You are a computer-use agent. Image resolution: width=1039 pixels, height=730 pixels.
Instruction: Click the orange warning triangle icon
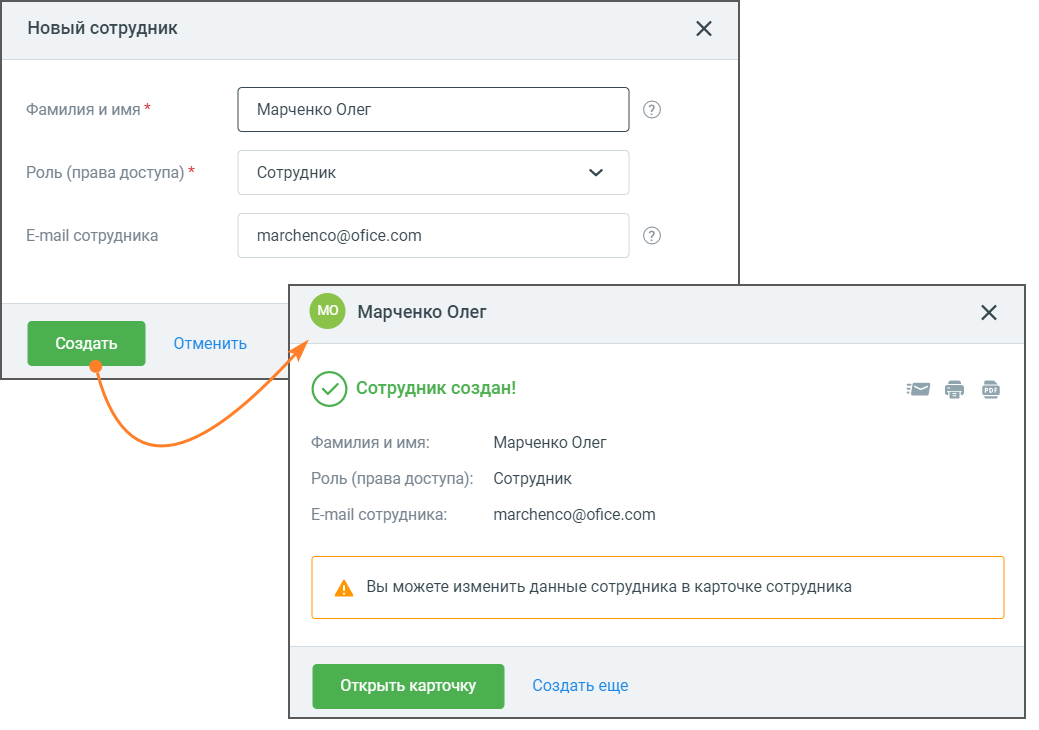(343, 588)
